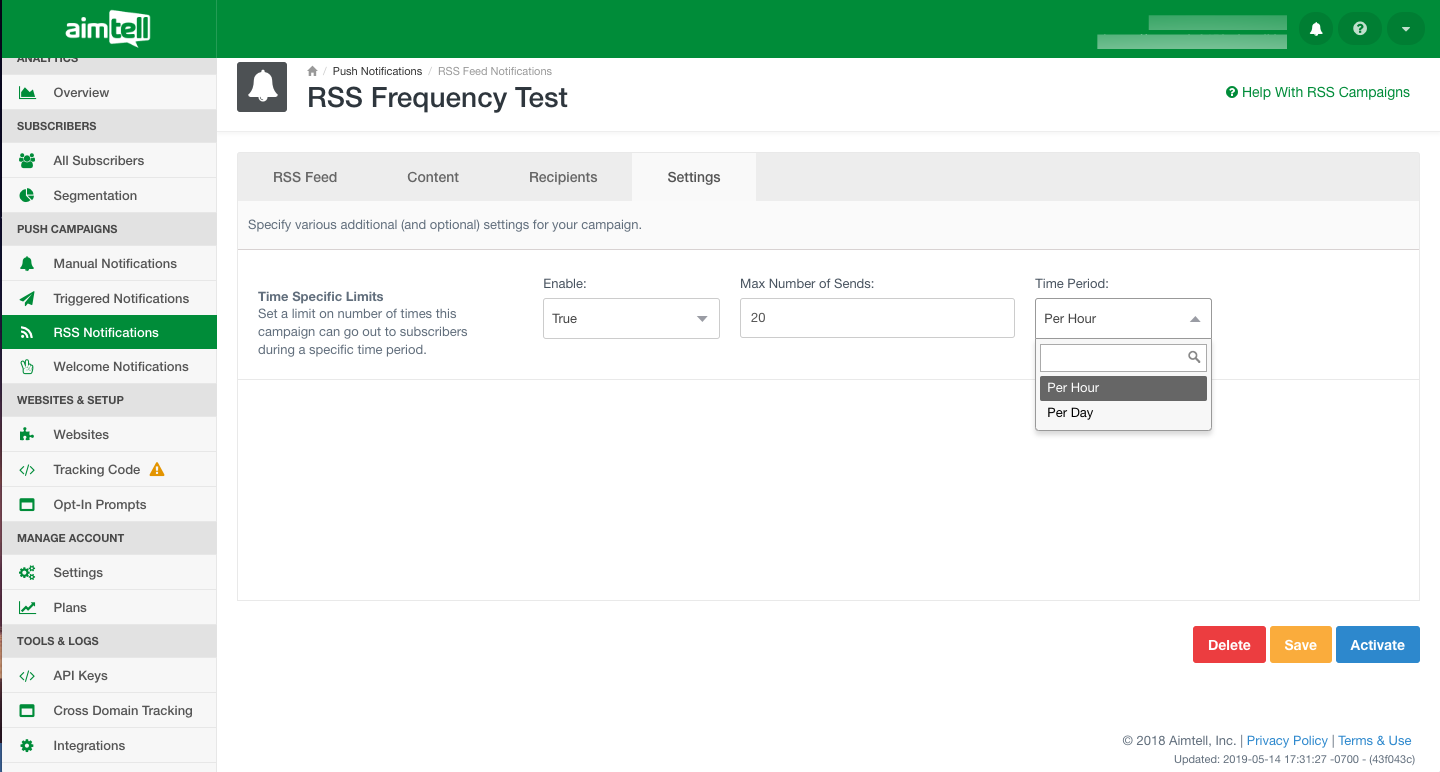Screen dimensions: 1440x772
Task: Click the Overview chart icon
Action: (27, 92)
